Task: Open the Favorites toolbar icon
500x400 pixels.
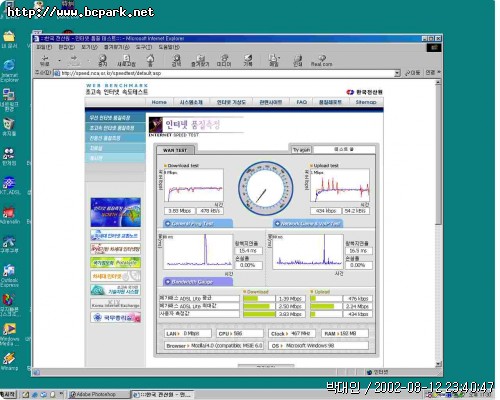Action: tap(200, 60)
